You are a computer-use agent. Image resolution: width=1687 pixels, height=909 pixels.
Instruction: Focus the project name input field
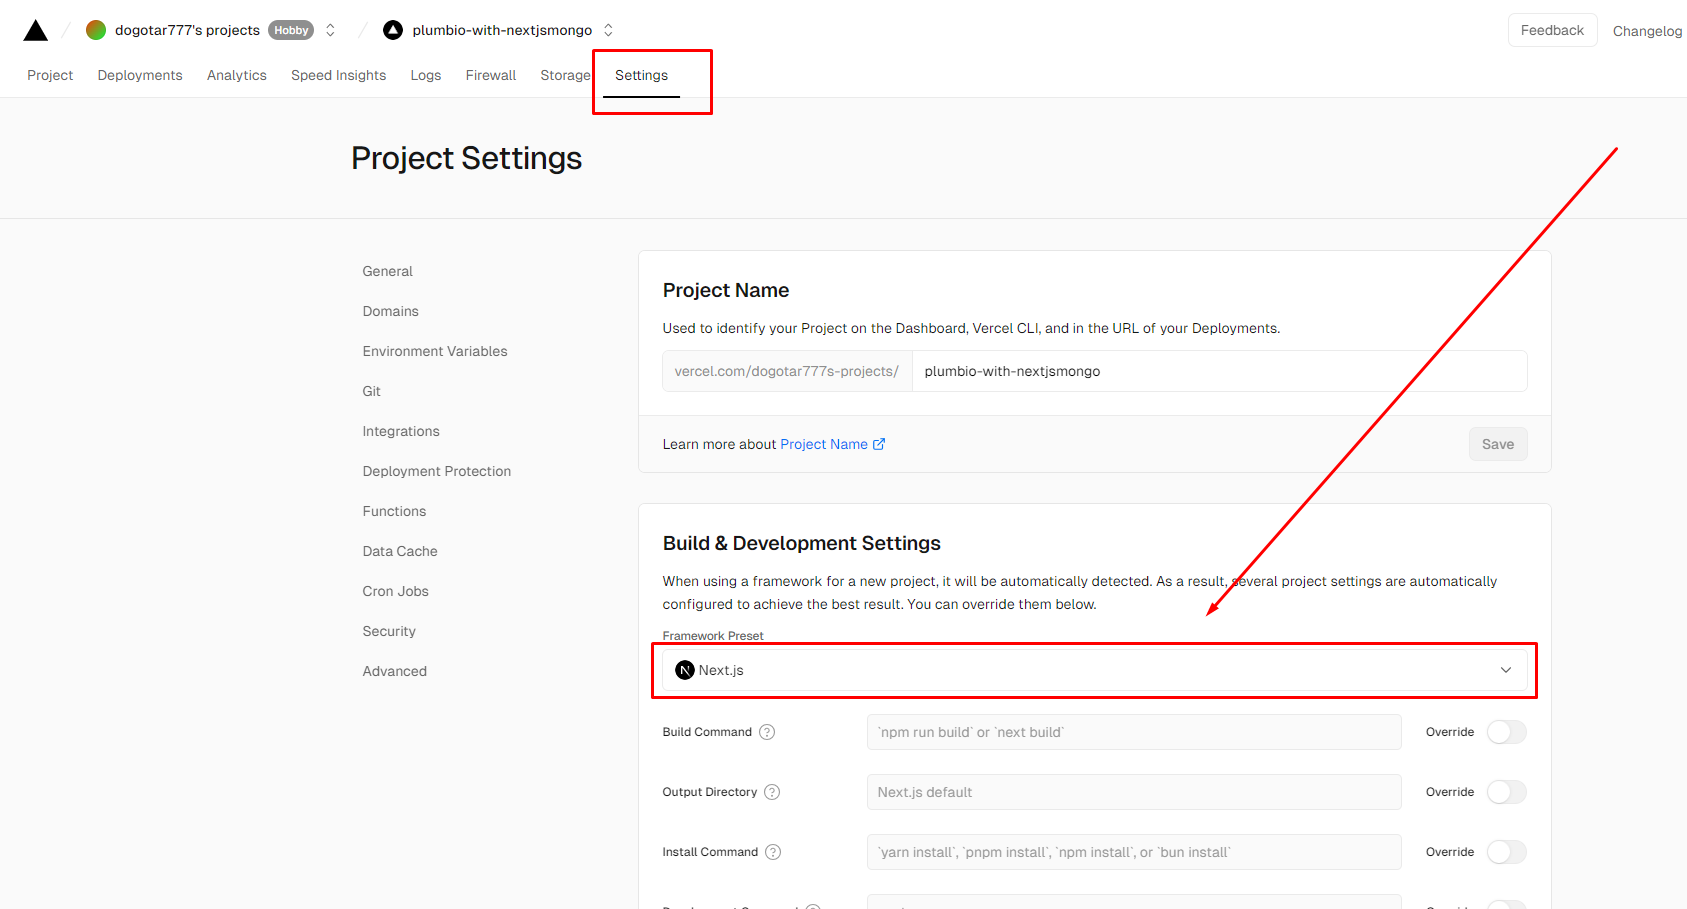pyautogui.click(x=1219, y=371)
